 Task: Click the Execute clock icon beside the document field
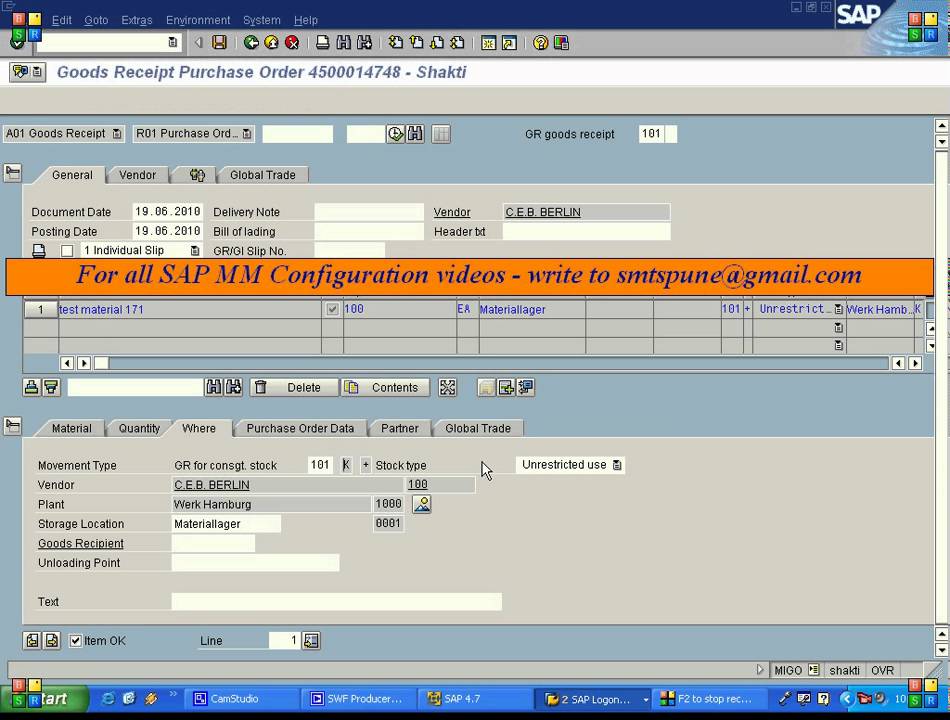click(396, 134)
